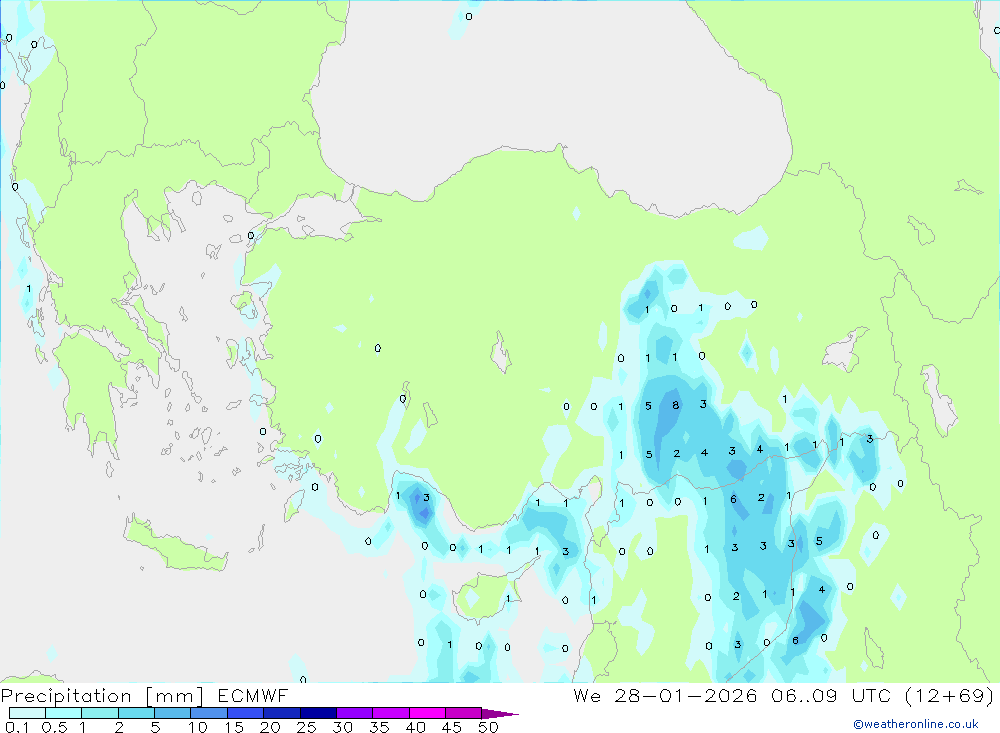Click the "10" legend scale label

(198, 727)
